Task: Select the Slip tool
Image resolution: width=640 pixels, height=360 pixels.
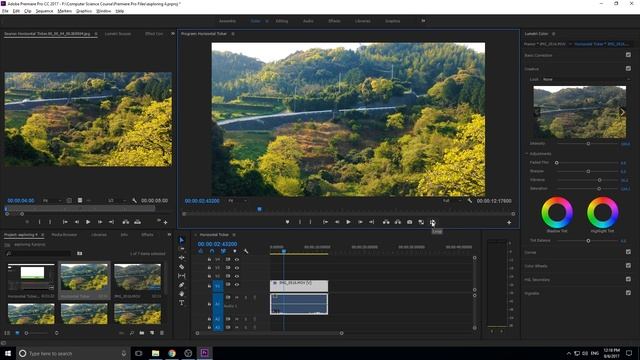Action: (x=182, y=276)
